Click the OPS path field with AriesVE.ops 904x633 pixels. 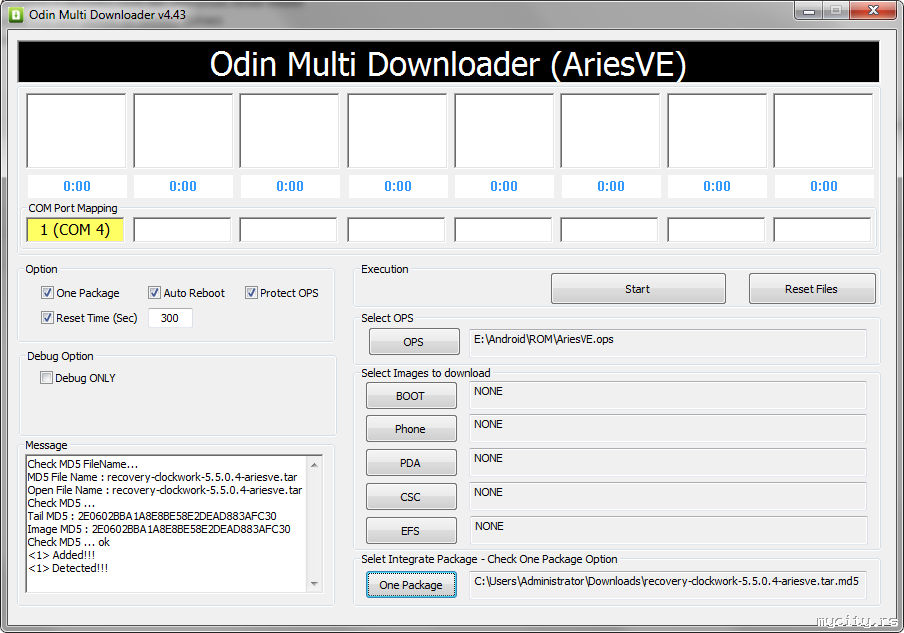(668, 343)
